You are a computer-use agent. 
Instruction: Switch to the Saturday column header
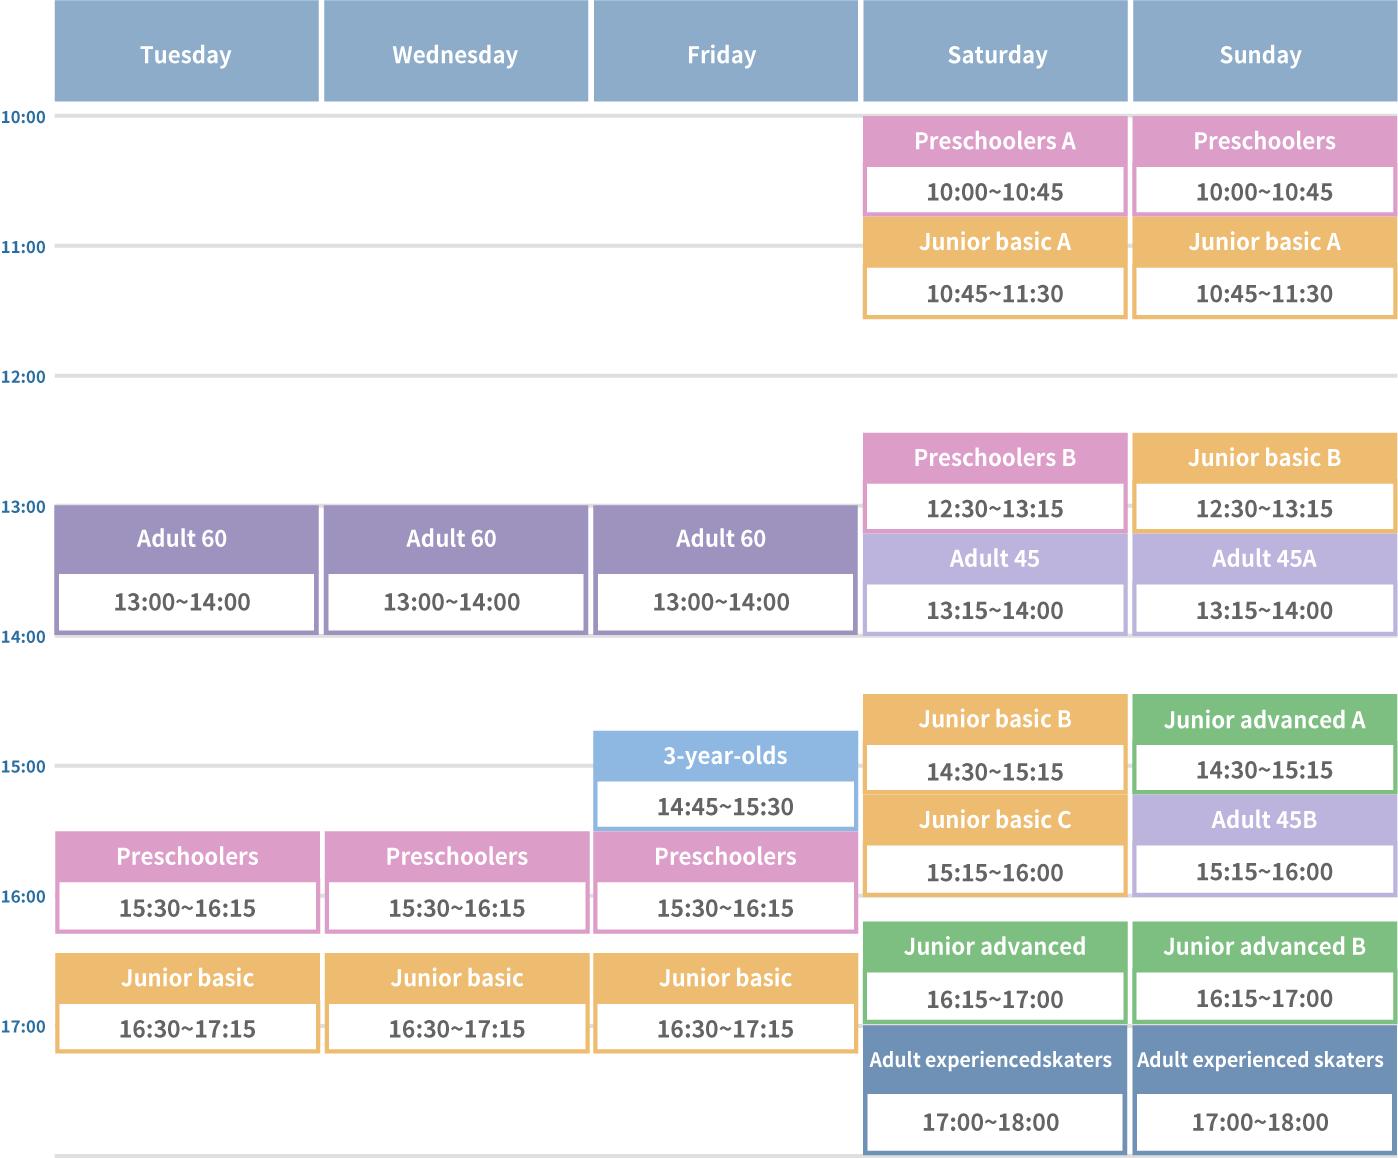point(997,54)
